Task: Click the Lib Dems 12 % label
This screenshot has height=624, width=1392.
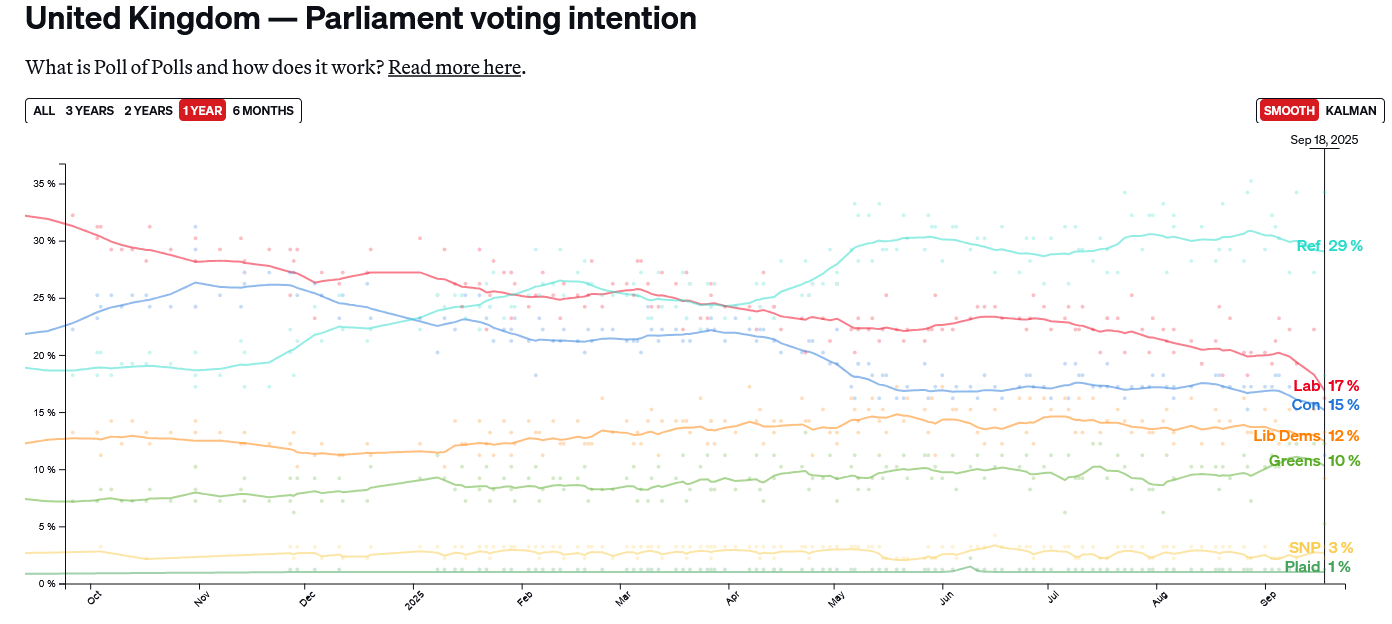Action: [1306, 436]
